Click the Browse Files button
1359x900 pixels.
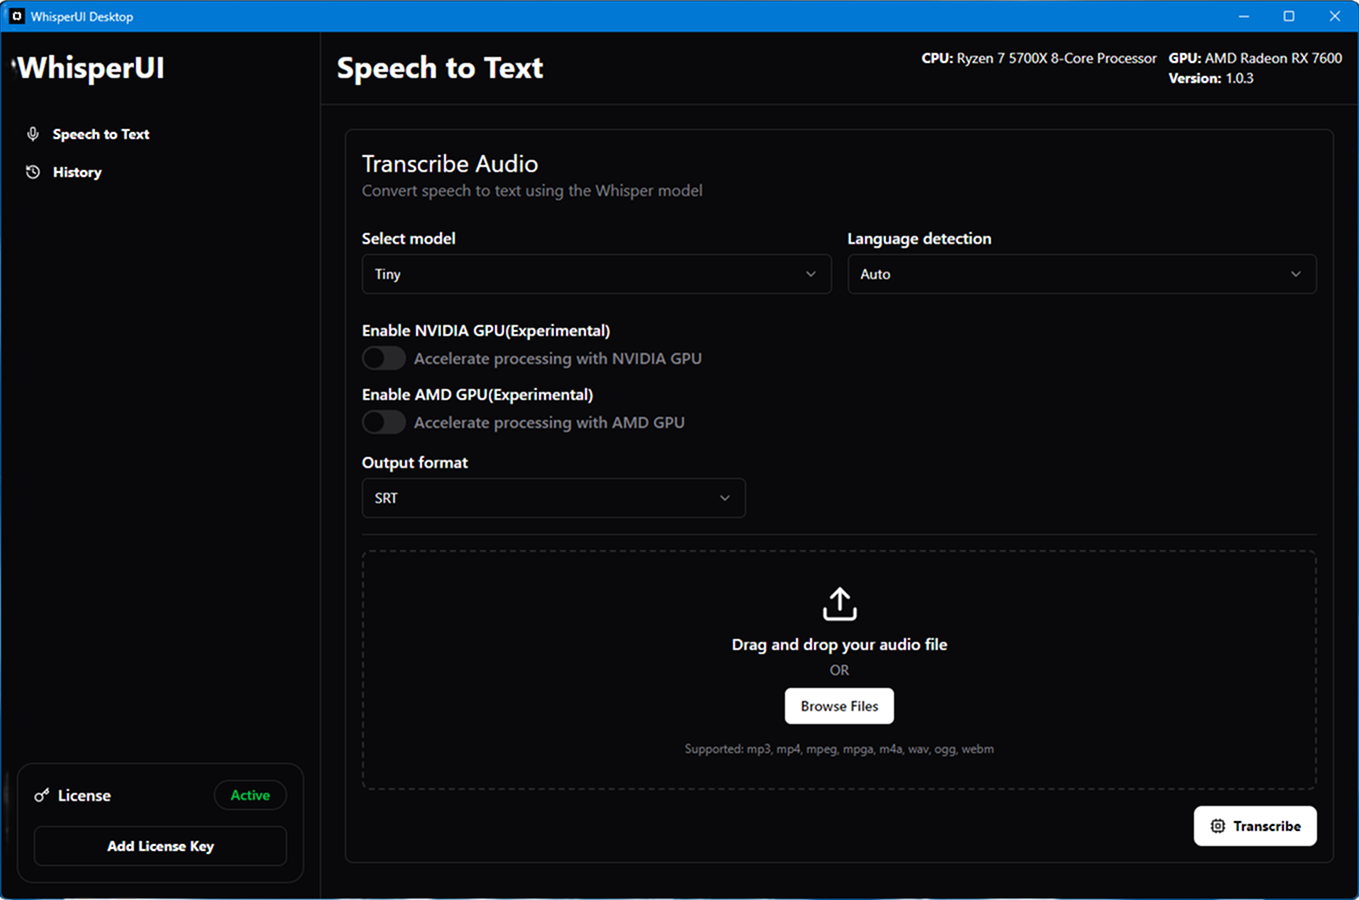839,706
